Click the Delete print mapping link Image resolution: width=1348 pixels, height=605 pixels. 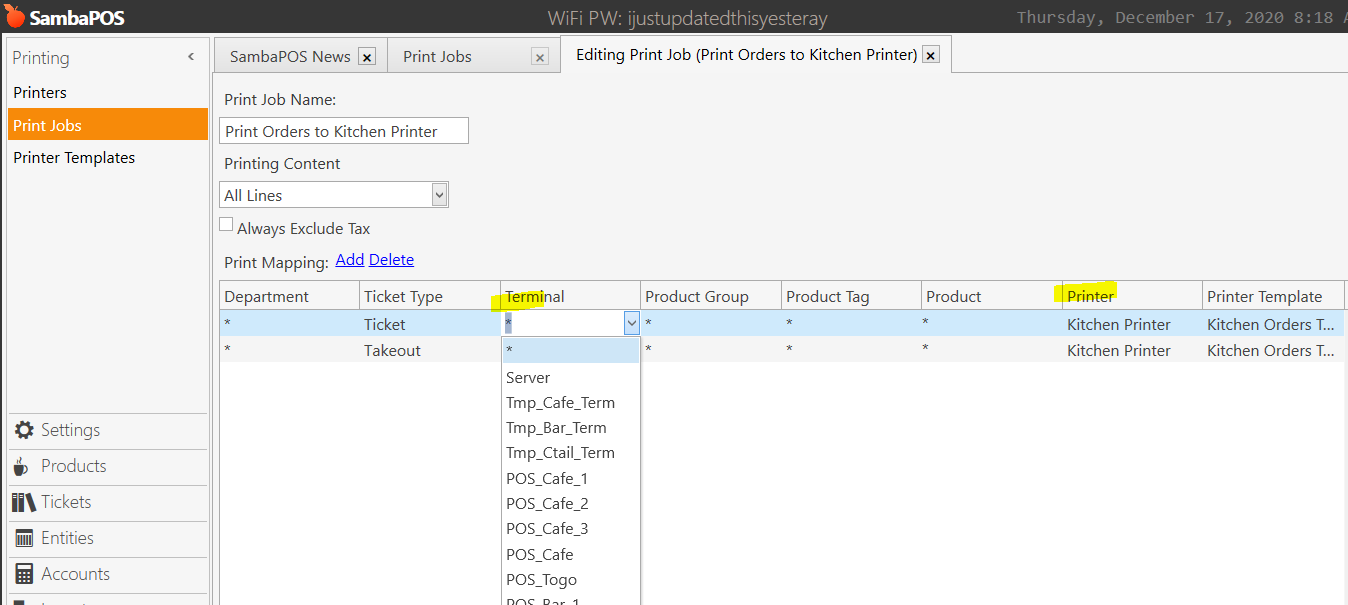391,260
